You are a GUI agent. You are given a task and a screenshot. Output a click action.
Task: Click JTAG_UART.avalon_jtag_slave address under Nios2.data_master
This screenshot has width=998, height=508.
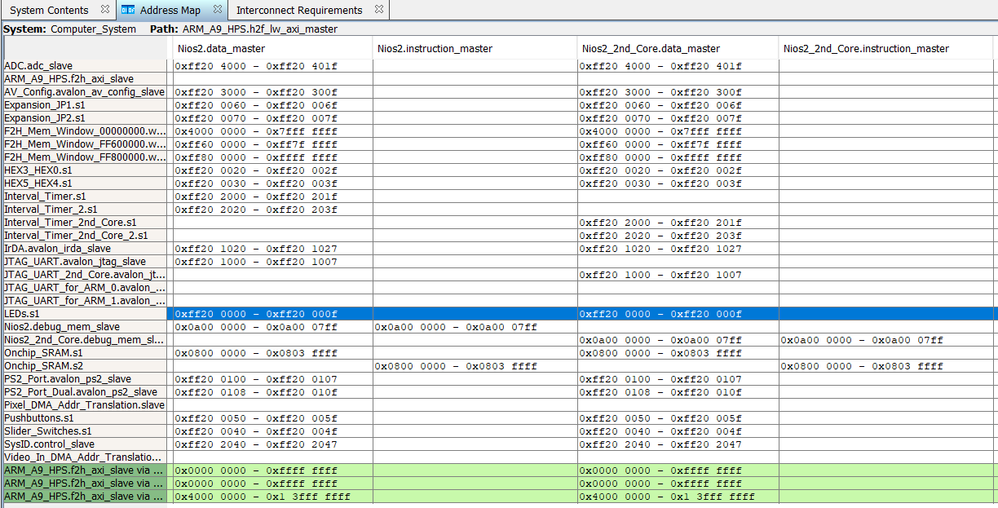click(x=255, y=262)
